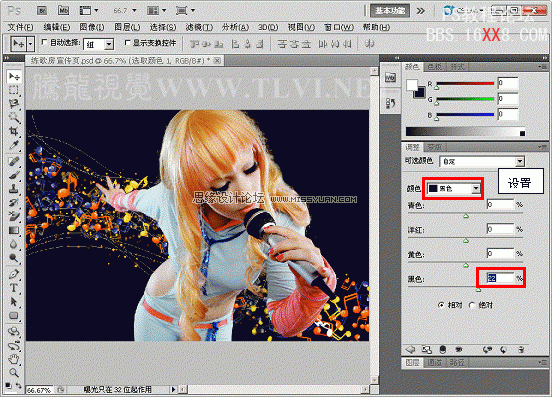552x397 pixels.
Task: Toggle adjustment layer visibility eye icon
Action: (x=459, y=349)
